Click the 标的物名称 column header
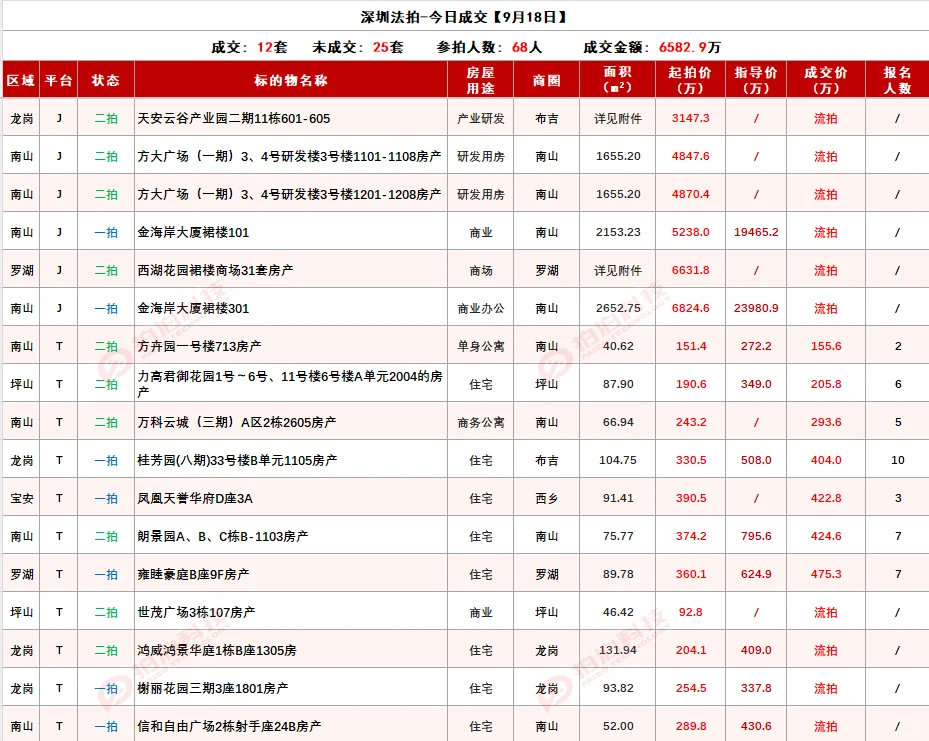 click(290, 80)
